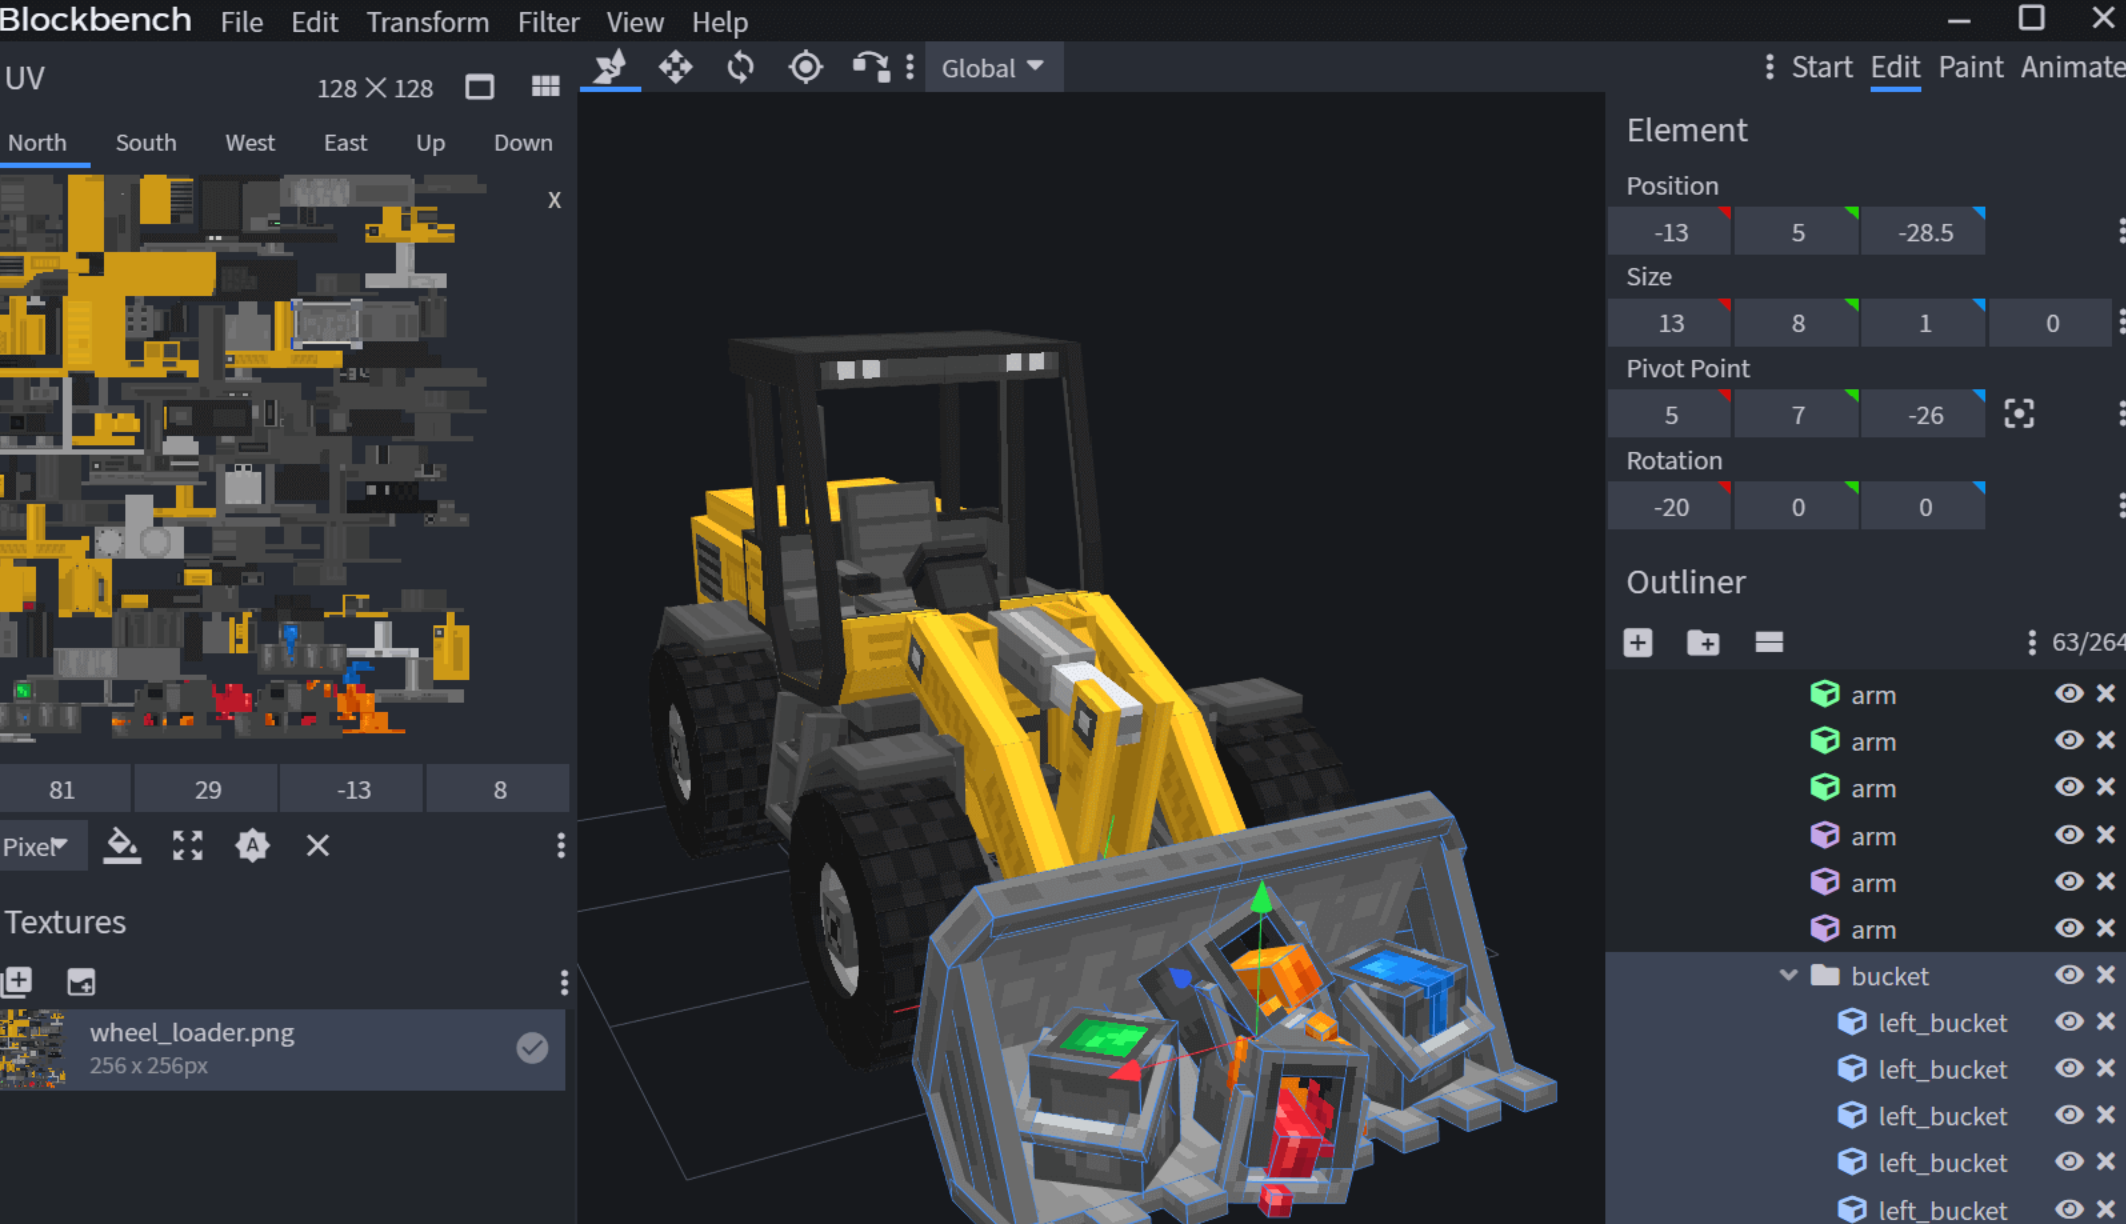This screenshot has width=2126, height=1224.
Task: Toggle visibility of first arm element
Action: (2069, 694)
